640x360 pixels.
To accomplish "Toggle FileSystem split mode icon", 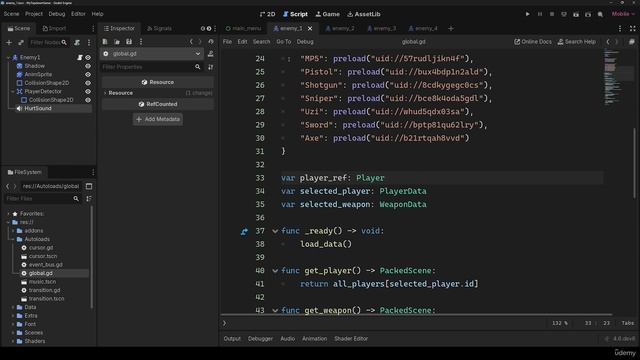I will [x=89, y=186].
